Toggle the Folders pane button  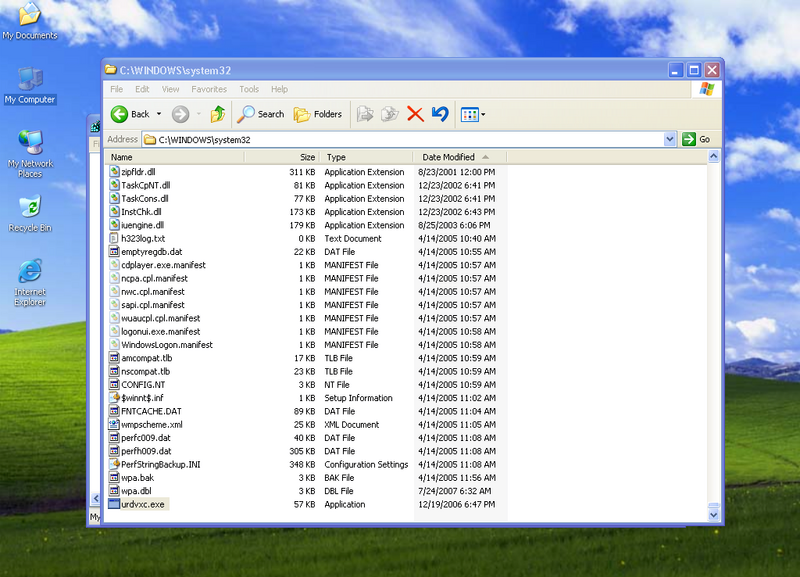(x=317, y=114)
